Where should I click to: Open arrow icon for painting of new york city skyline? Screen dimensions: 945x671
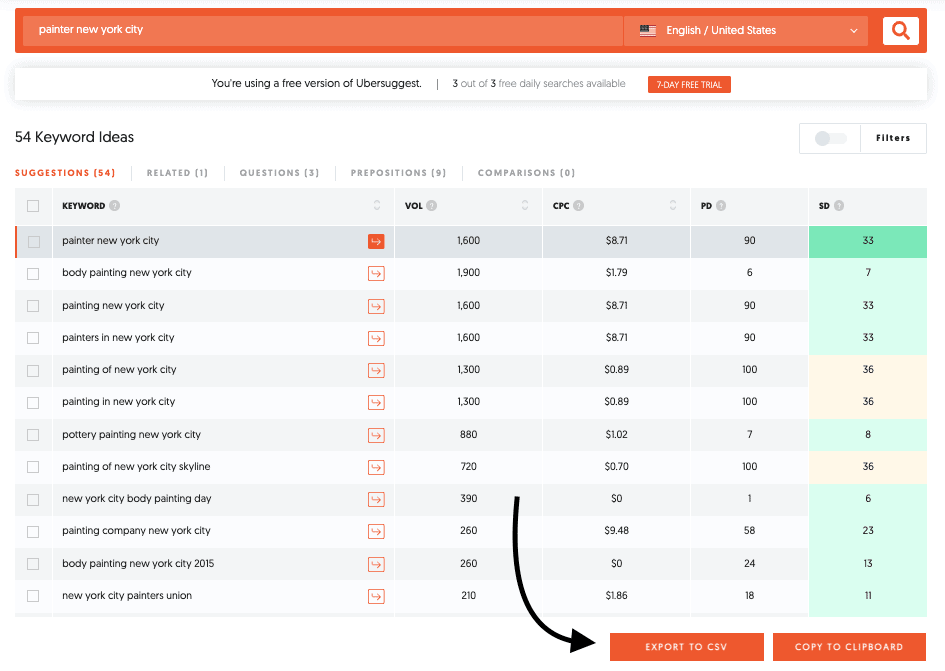[x=376, y=467]
